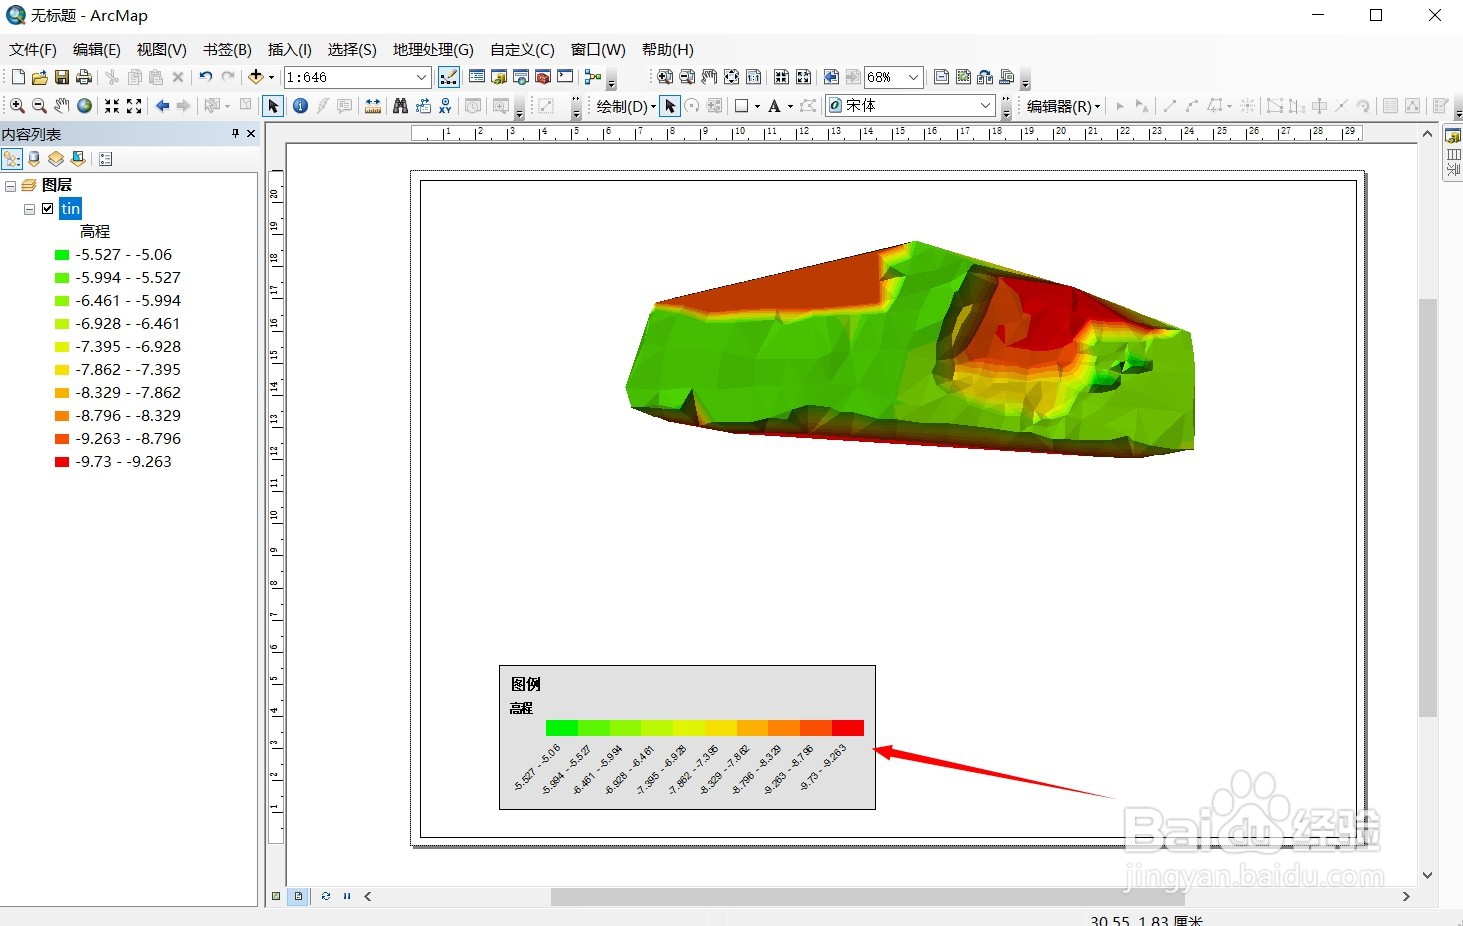
Task: Pause drawing with pause button
Action: click(x=347, y=896)
